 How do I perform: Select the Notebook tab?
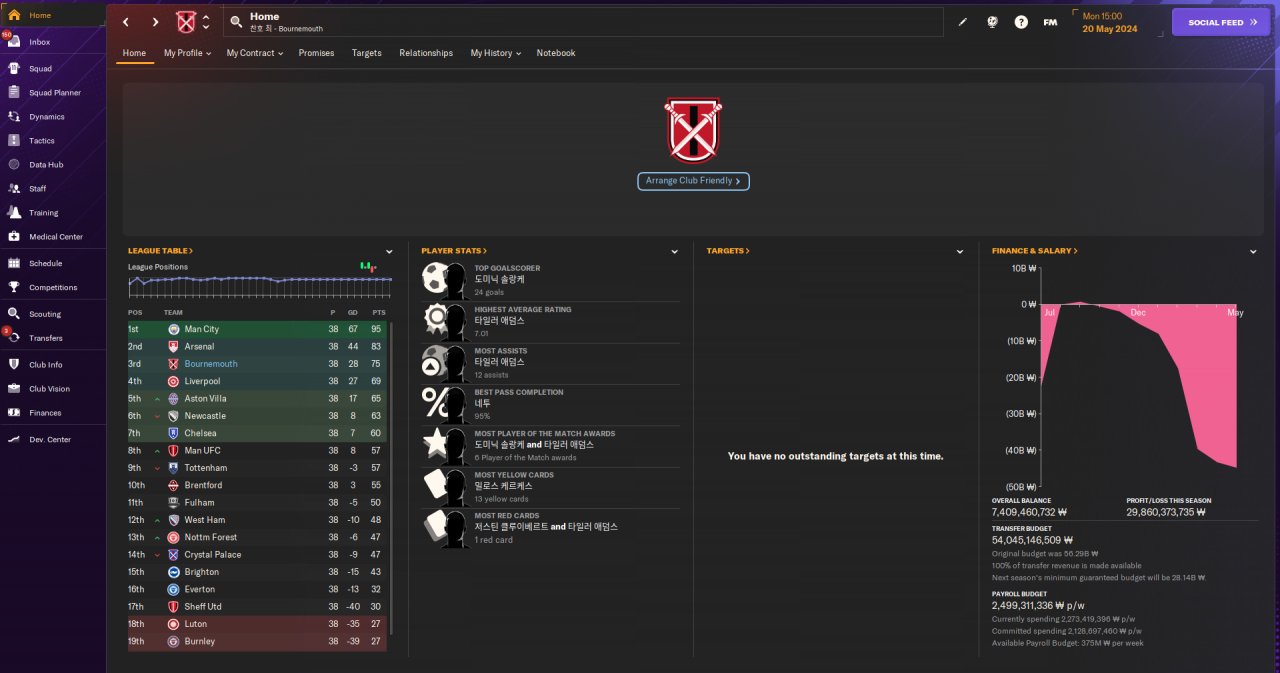[556, 53]
